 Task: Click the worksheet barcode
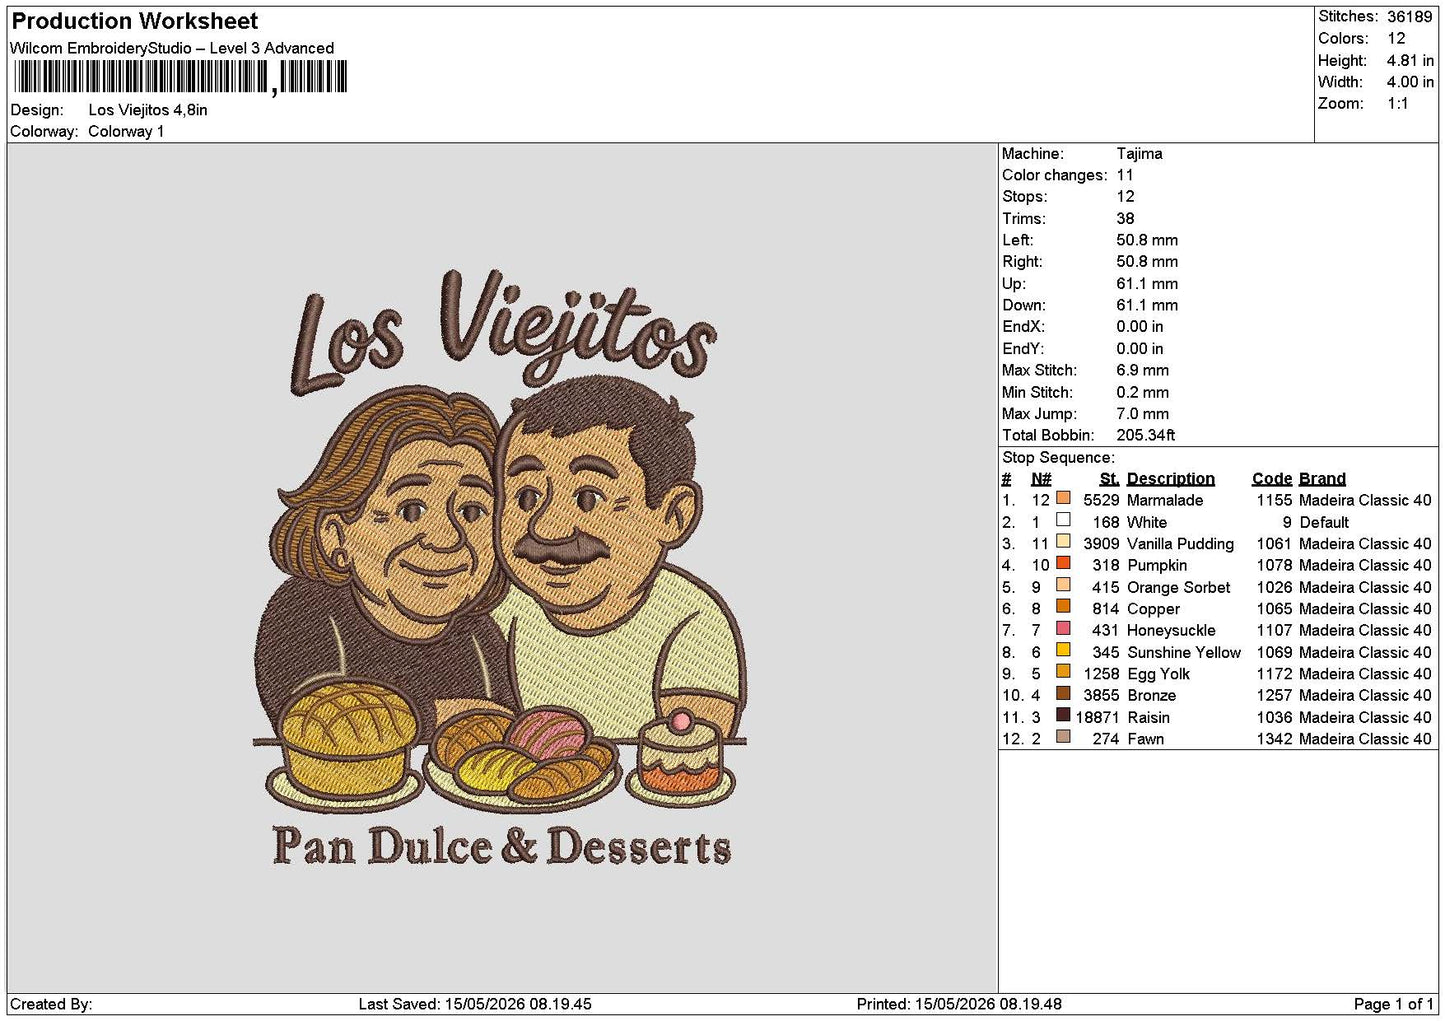point(180,77)
